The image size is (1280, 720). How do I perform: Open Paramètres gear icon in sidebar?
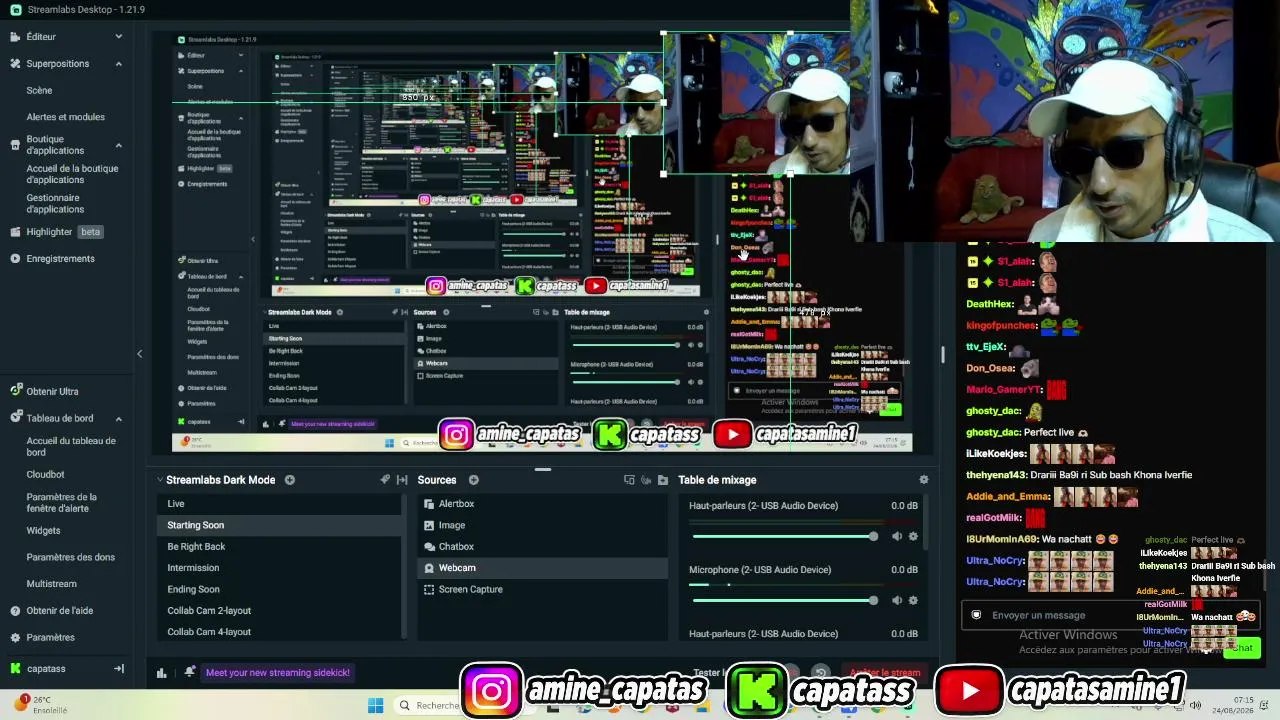coord(15,638)
